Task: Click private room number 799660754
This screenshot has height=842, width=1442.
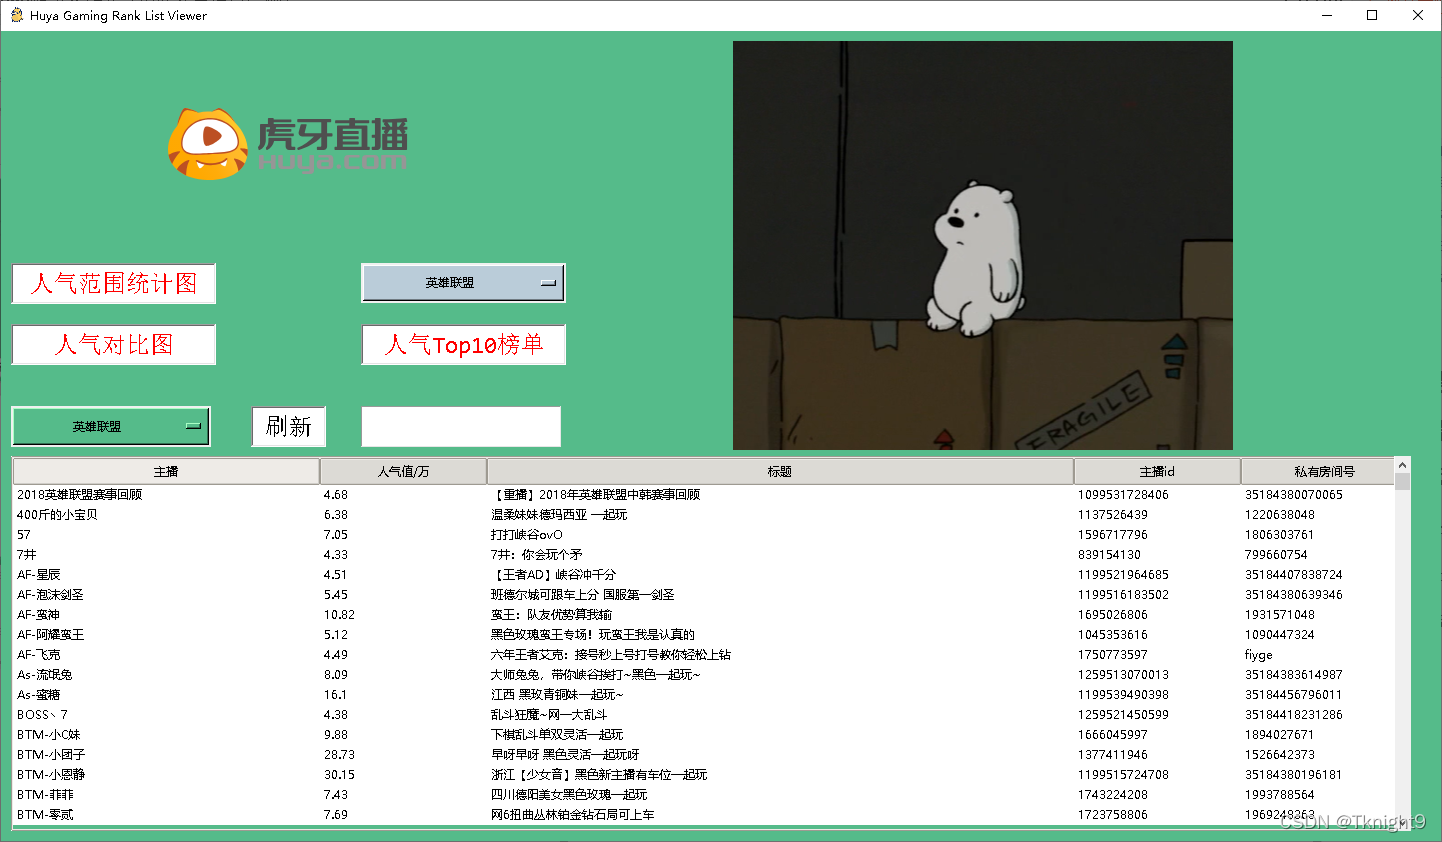Action: pos(1276,554)
